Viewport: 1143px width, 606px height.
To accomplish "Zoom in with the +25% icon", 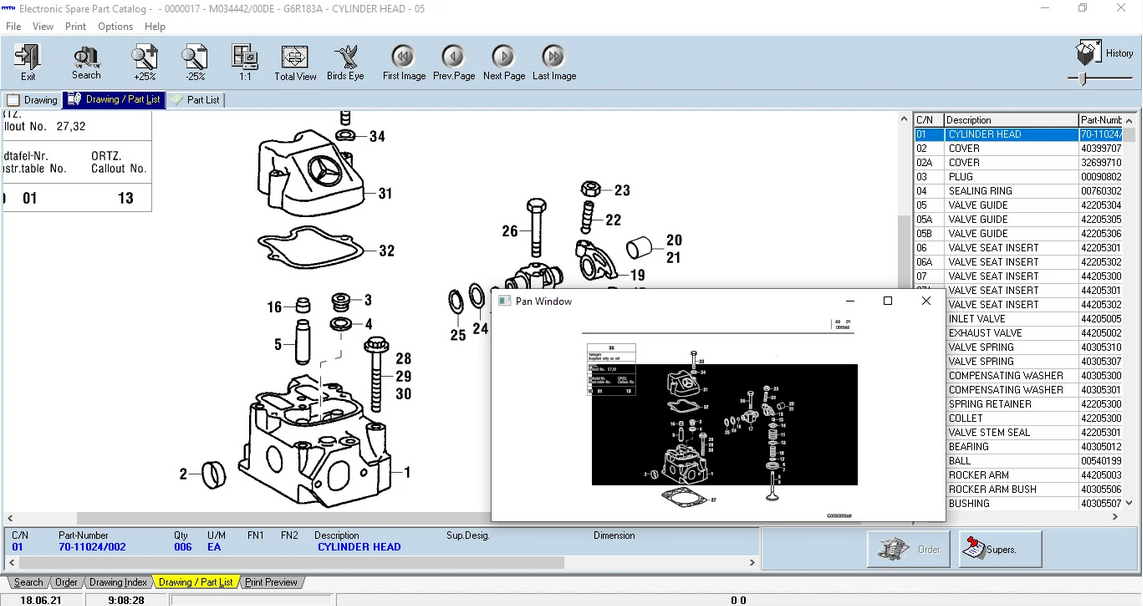I will [x=145, y=61].
